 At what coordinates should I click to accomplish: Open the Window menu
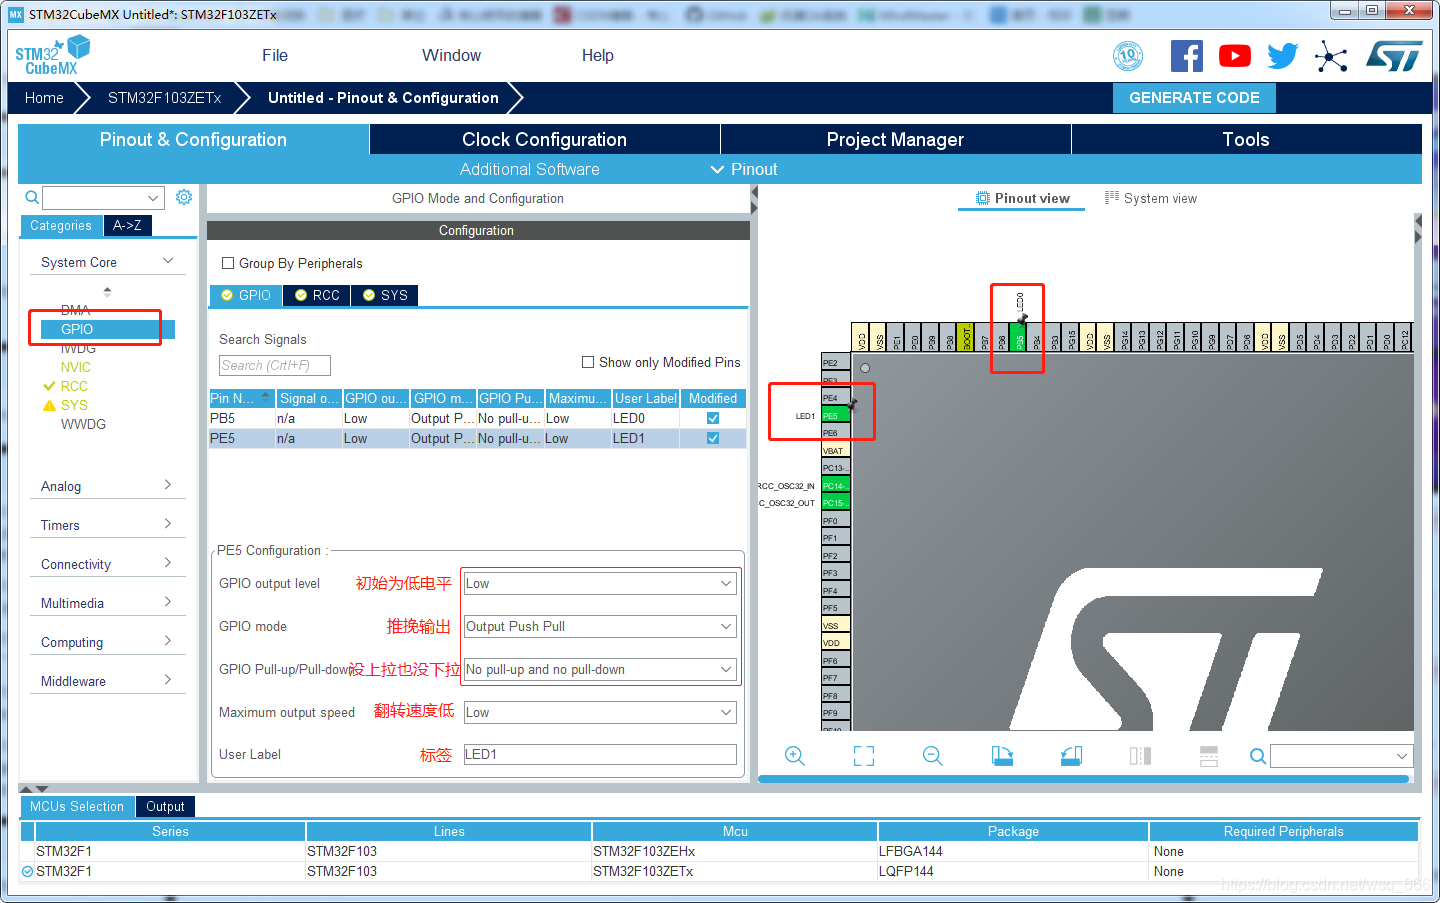pos(451,55)
